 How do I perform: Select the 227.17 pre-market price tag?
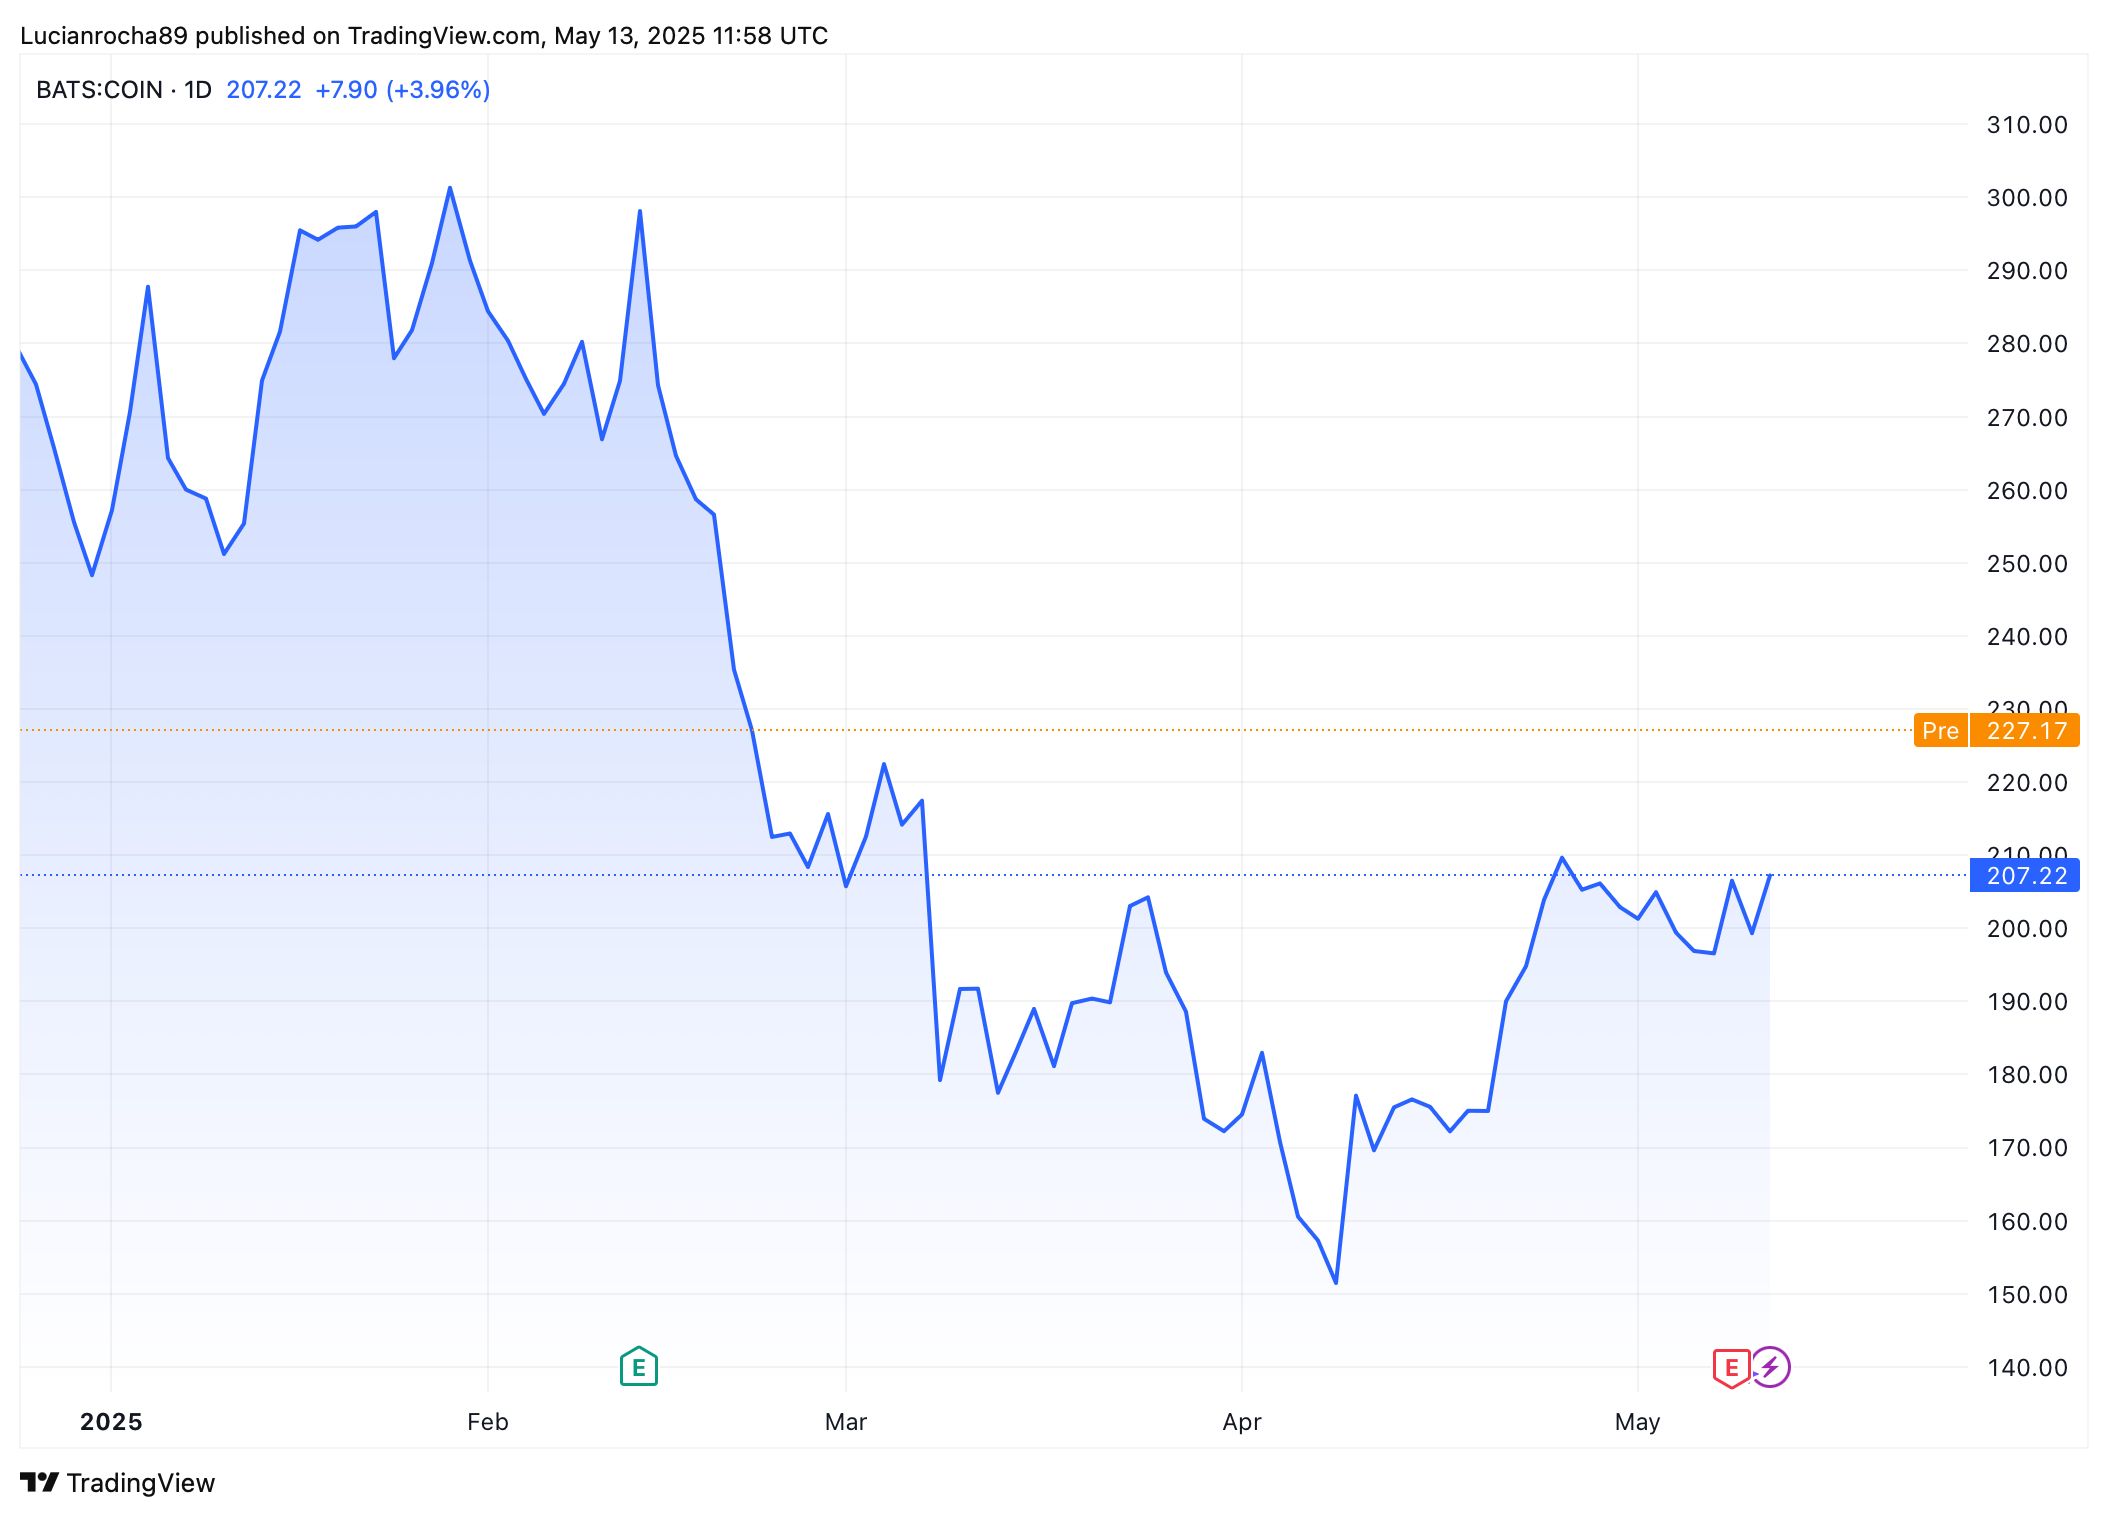point(2026,731)
